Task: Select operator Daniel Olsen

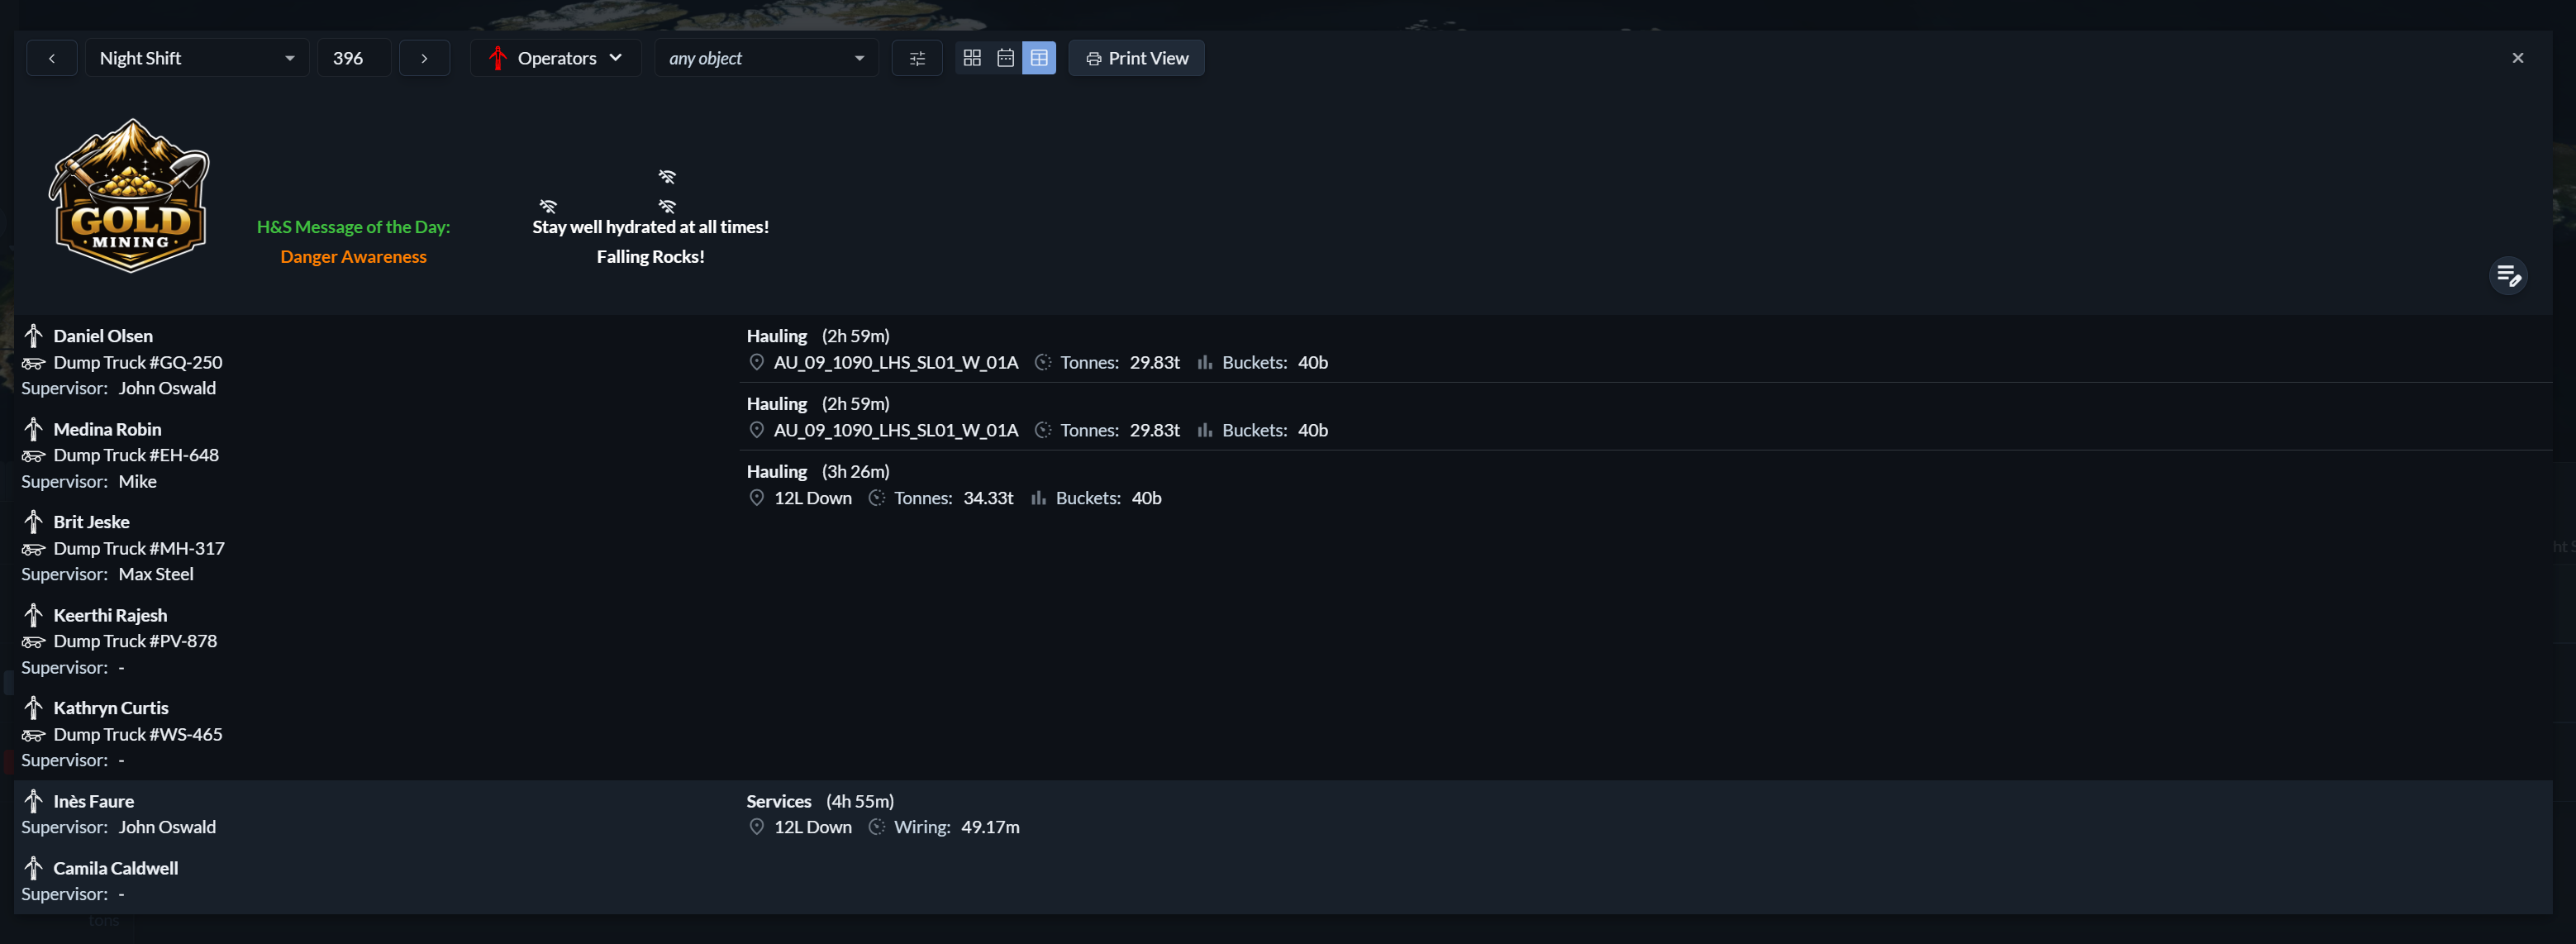Action: (x=103, y=336)
